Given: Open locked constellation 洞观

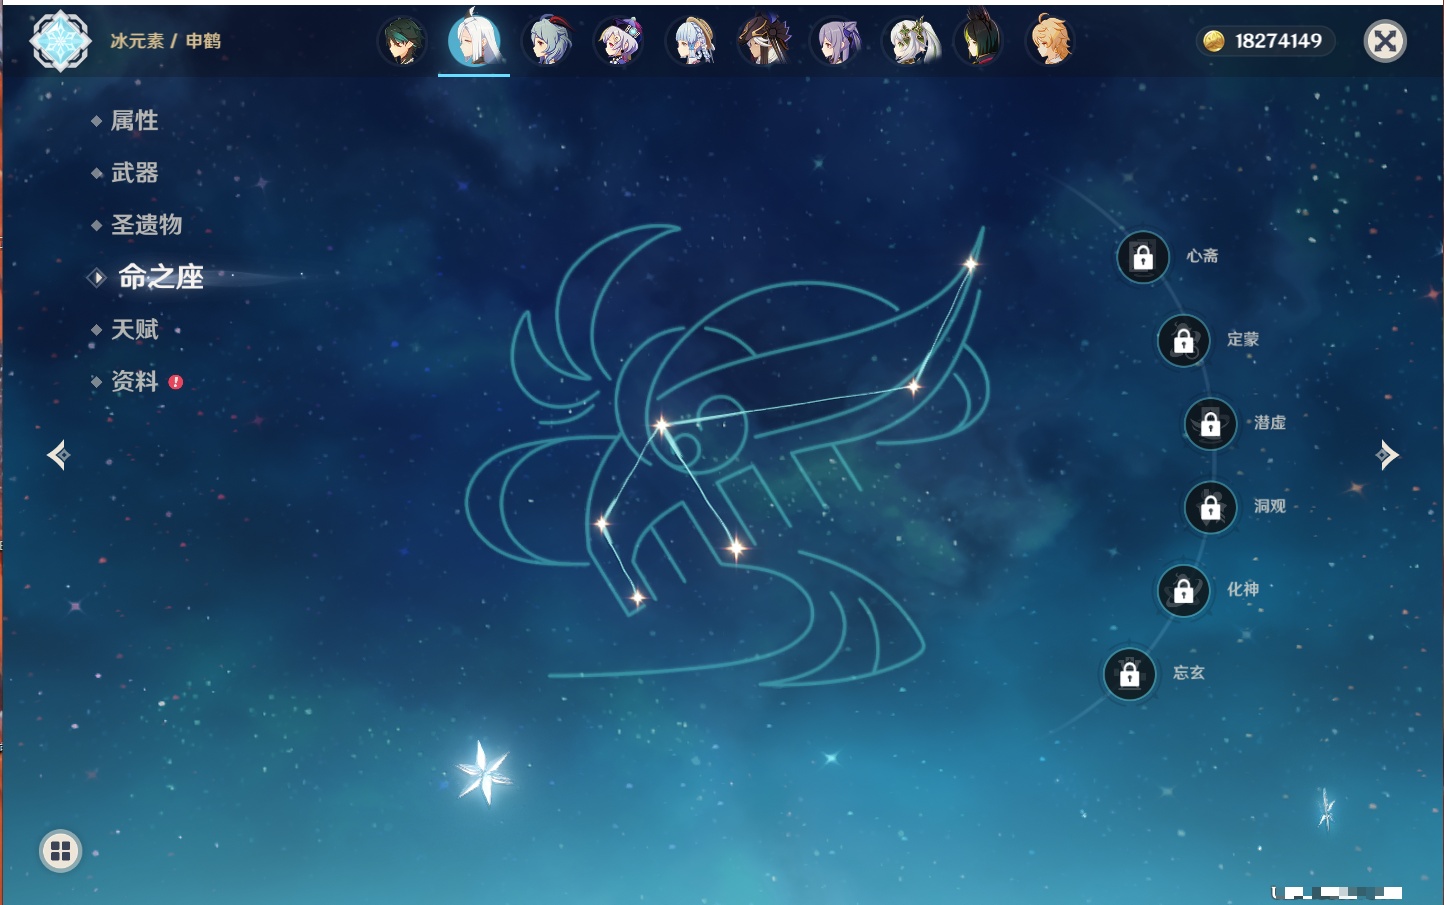Looking at the screenshot, I should (1211, 507).
